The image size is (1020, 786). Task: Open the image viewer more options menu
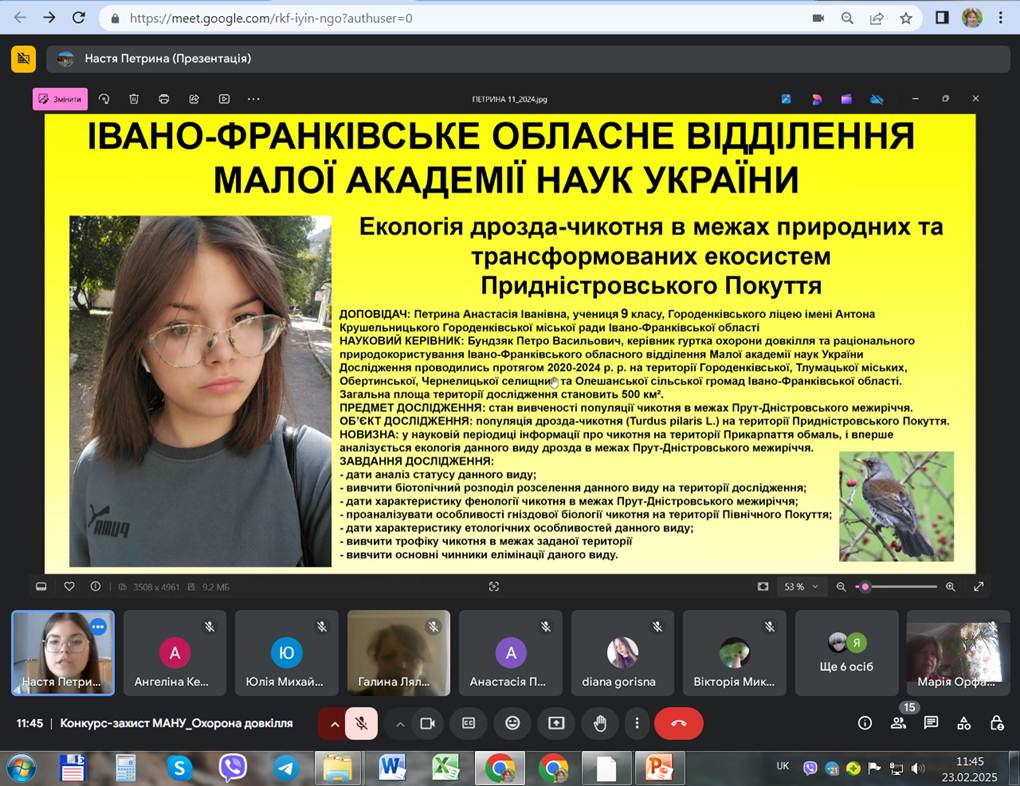253,98
